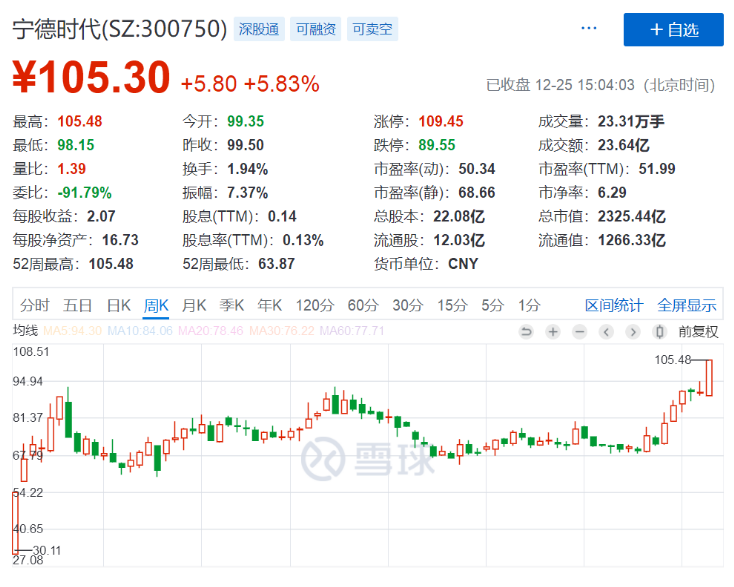Switch to the 五日 tab
Image resolution: width=734 pixels, height=587 pixels.
coord(78,306)
